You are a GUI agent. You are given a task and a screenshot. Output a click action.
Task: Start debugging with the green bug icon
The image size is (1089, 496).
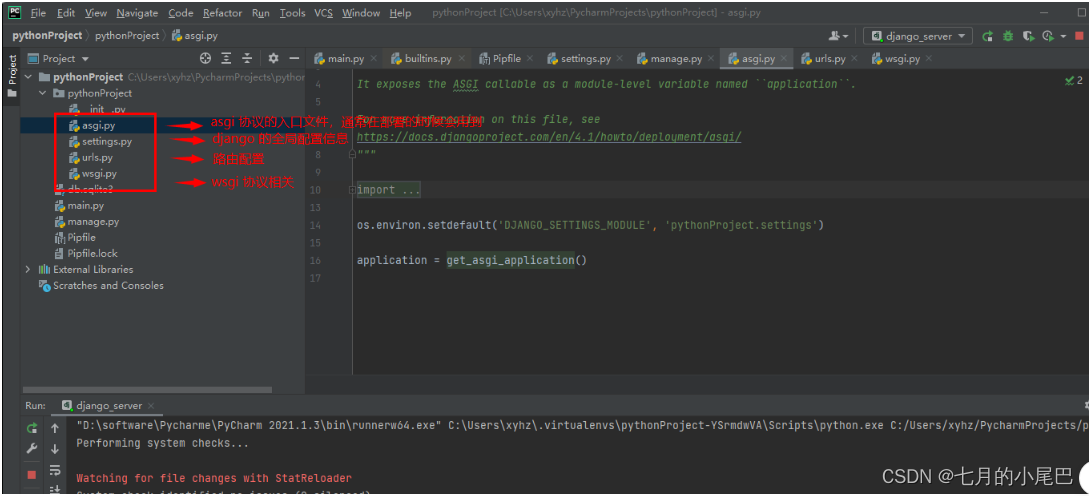click(1008, 36)
